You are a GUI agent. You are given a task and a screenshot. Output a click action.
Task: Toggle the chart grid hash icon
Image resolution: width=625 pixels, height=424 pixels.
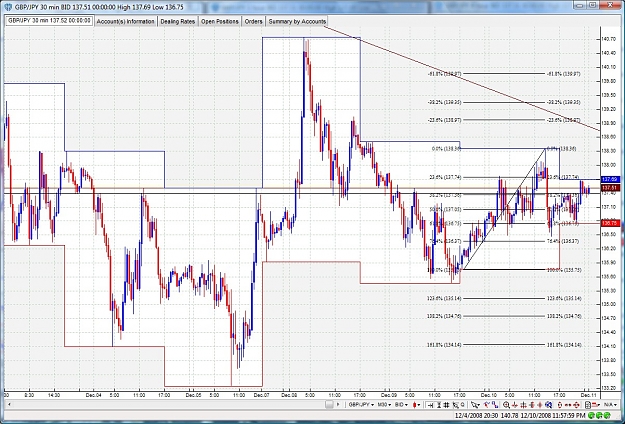446,405
